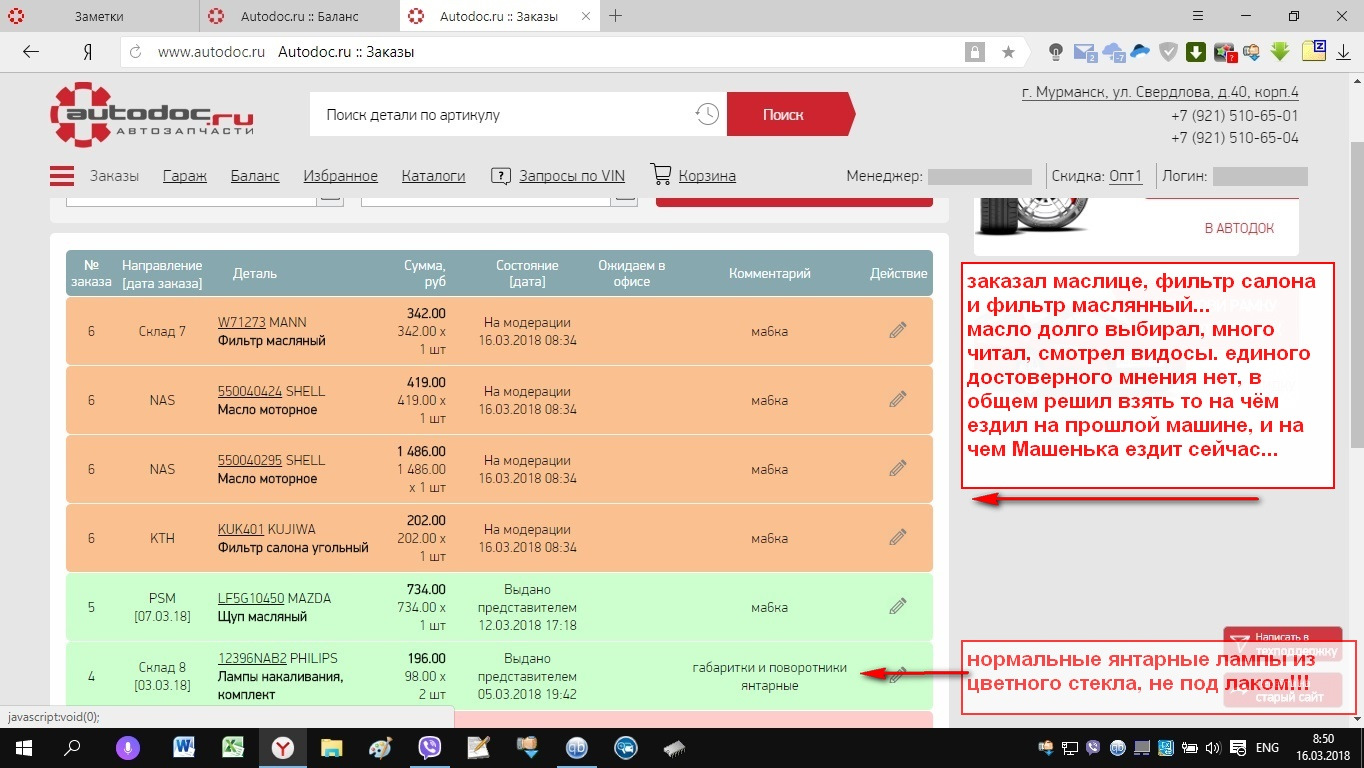Click the 550040295 part number link
The image size is (1364, 768).
tap(250, 460)
